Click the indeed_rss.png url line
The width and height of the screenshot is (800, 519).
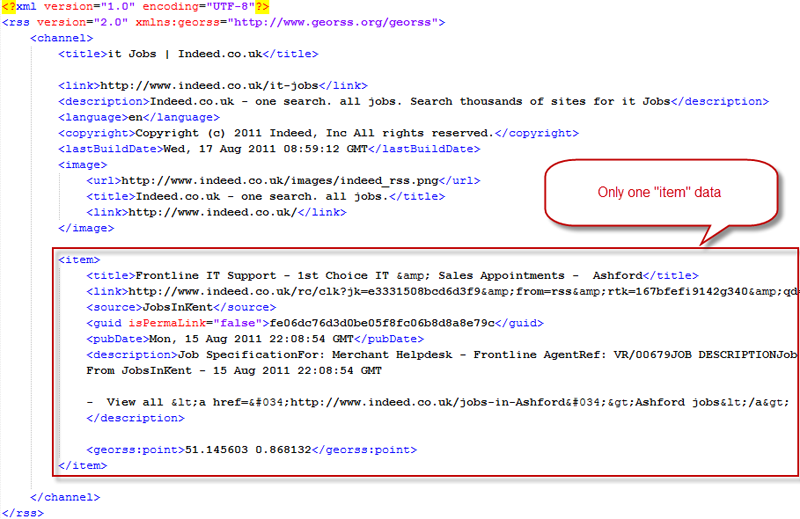283,181
